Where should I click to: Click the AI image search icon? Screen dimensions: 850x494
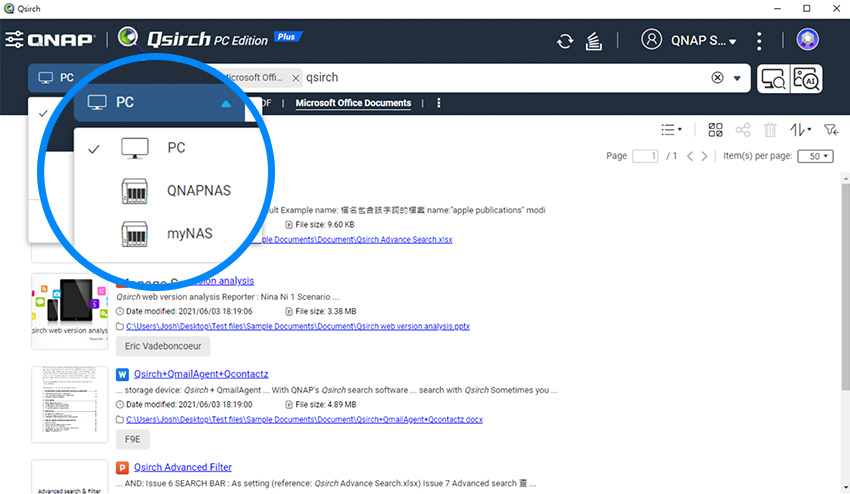pos(806,78)
